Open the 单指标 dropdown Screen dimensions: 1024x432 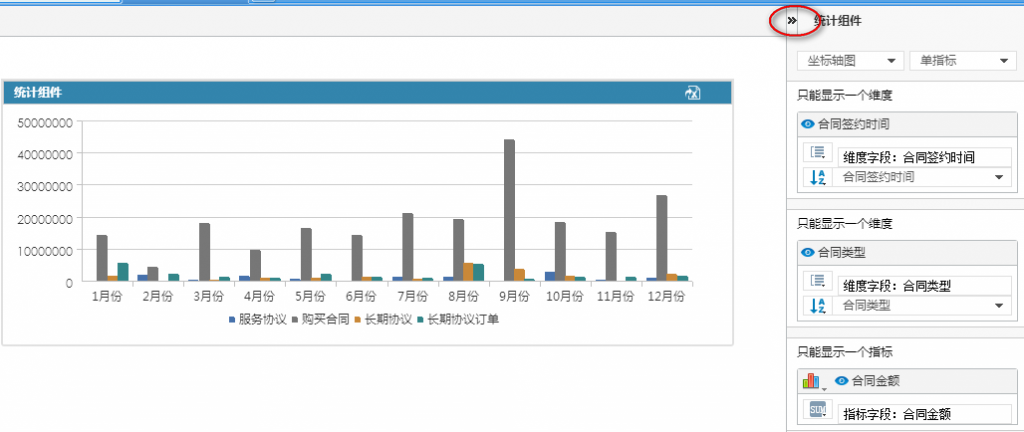(x=963, y=61)
